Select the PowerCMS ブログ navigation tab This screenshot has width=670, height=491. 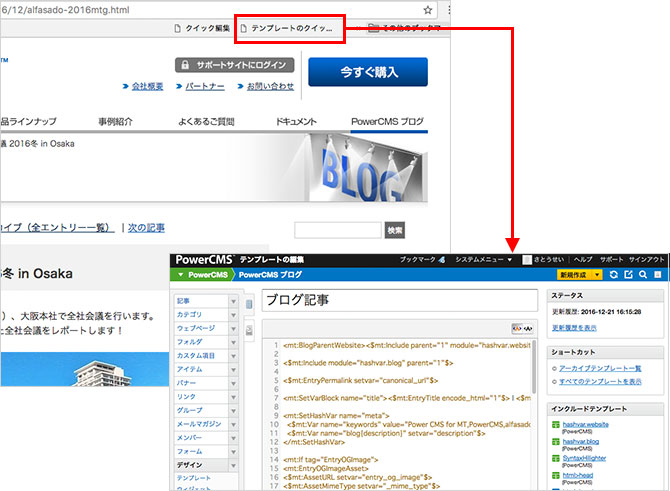[387, 121]
